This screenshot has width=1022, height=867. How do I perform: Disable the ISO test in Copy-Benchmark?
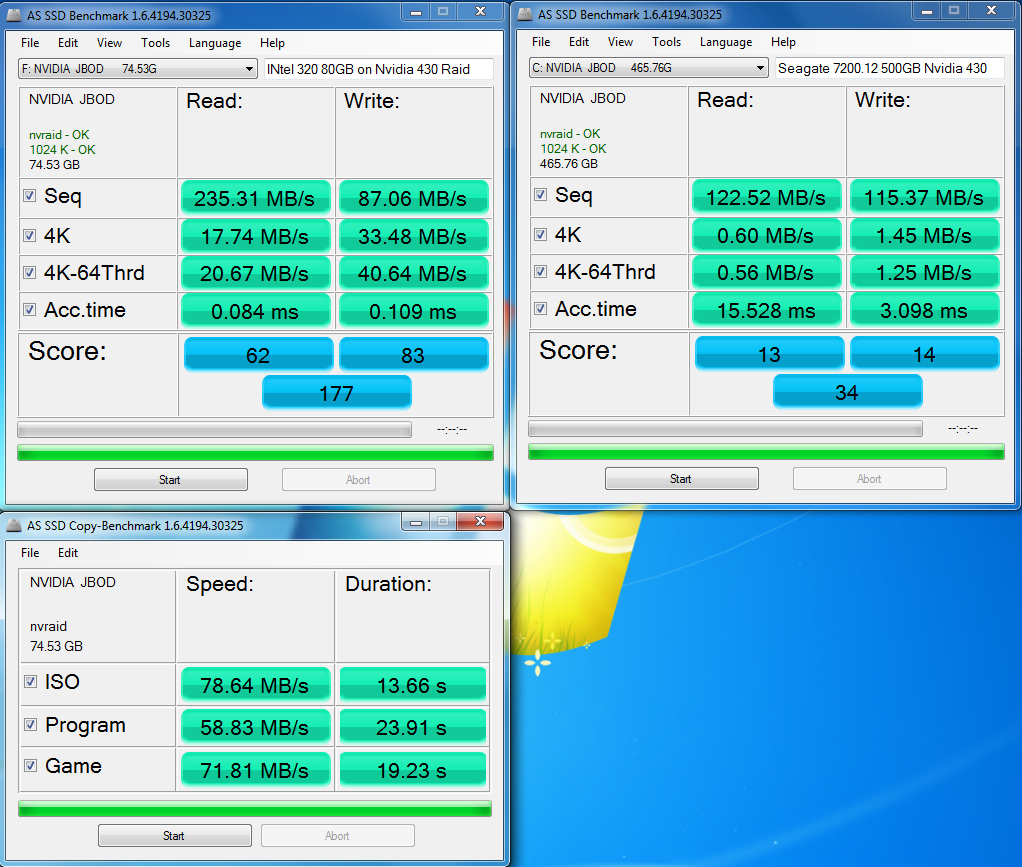31,682
